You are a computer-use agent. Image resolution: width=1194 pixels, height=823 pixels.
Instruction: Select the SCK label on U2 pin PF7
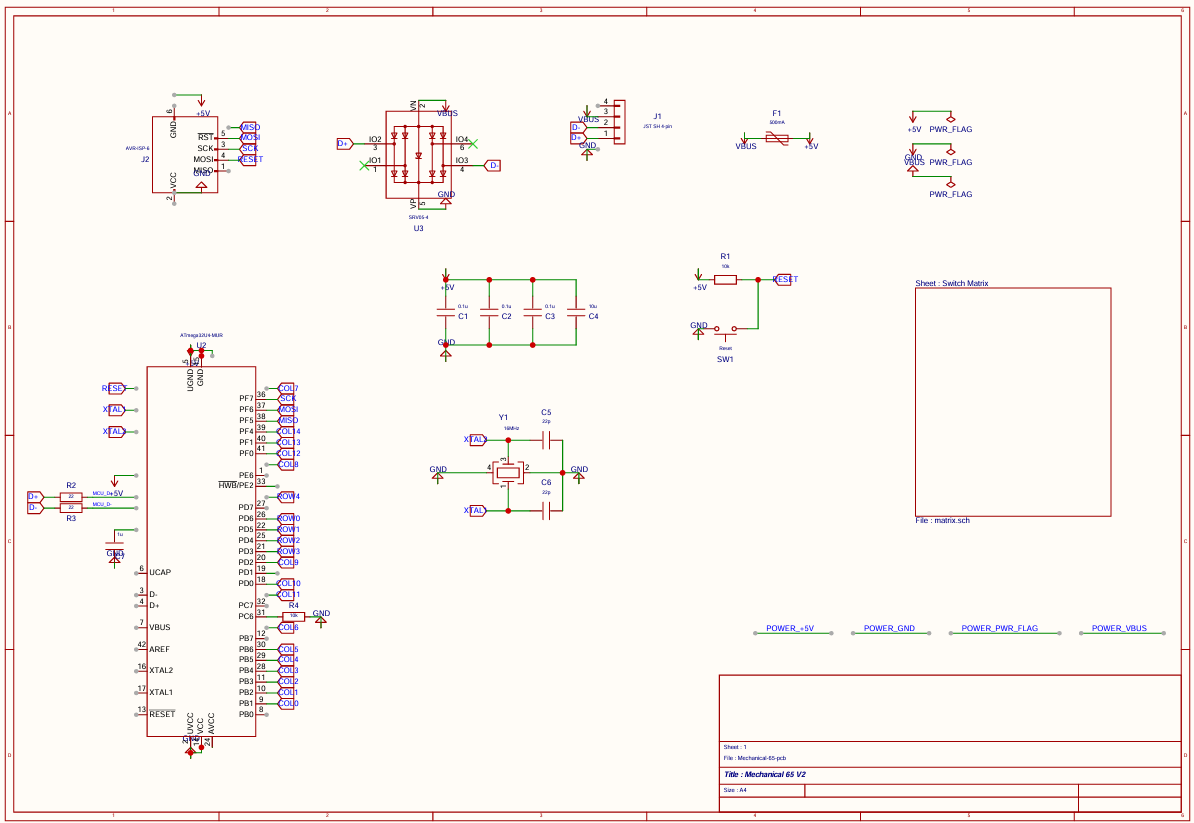tap(287, 399)
